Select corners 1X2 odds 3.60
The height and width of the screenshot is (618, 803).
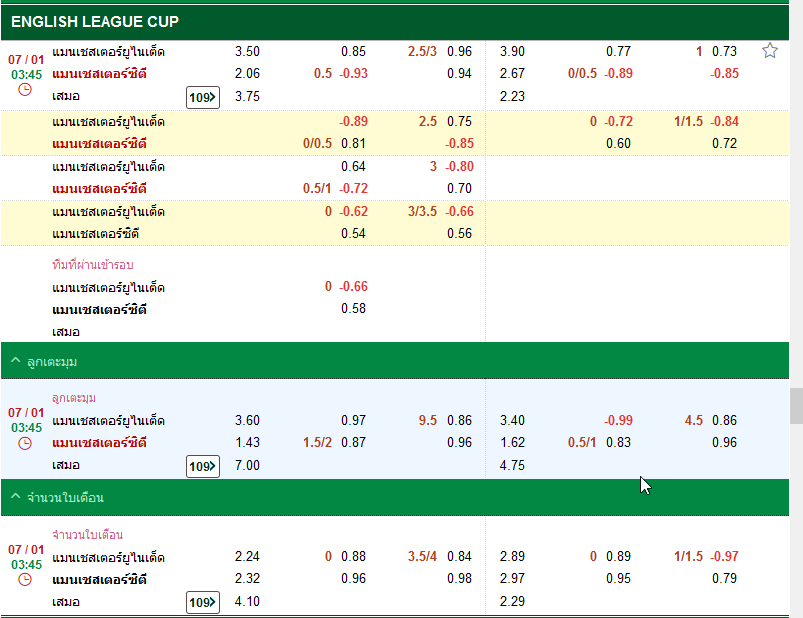pyautogui.click(x=247, y=421)
